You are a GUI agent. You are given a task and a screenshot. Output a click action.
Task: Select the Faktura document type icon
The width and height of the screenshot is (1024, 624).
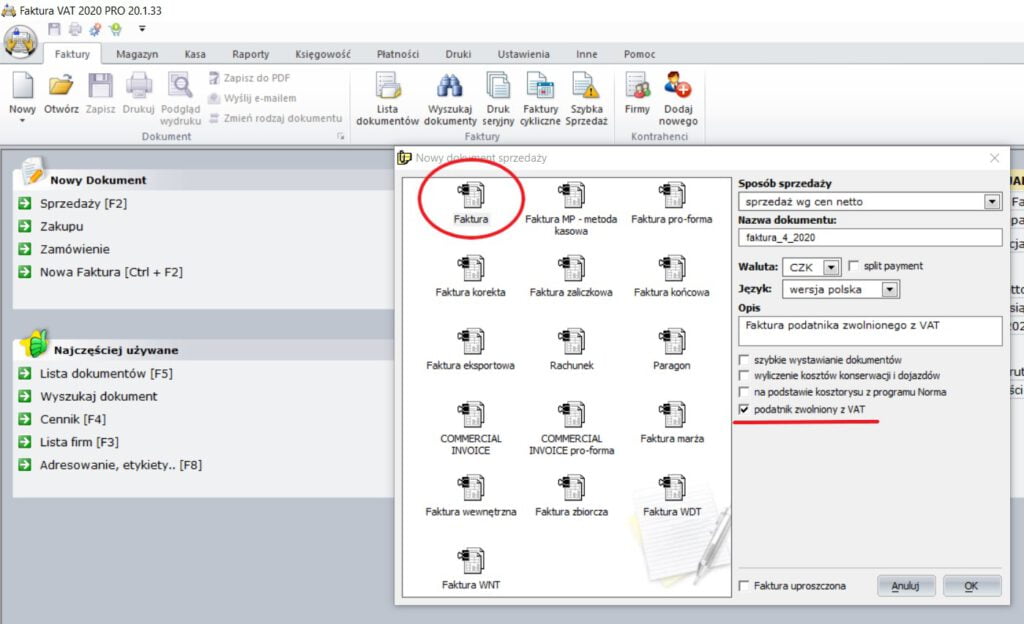click(x=471, y=195)
